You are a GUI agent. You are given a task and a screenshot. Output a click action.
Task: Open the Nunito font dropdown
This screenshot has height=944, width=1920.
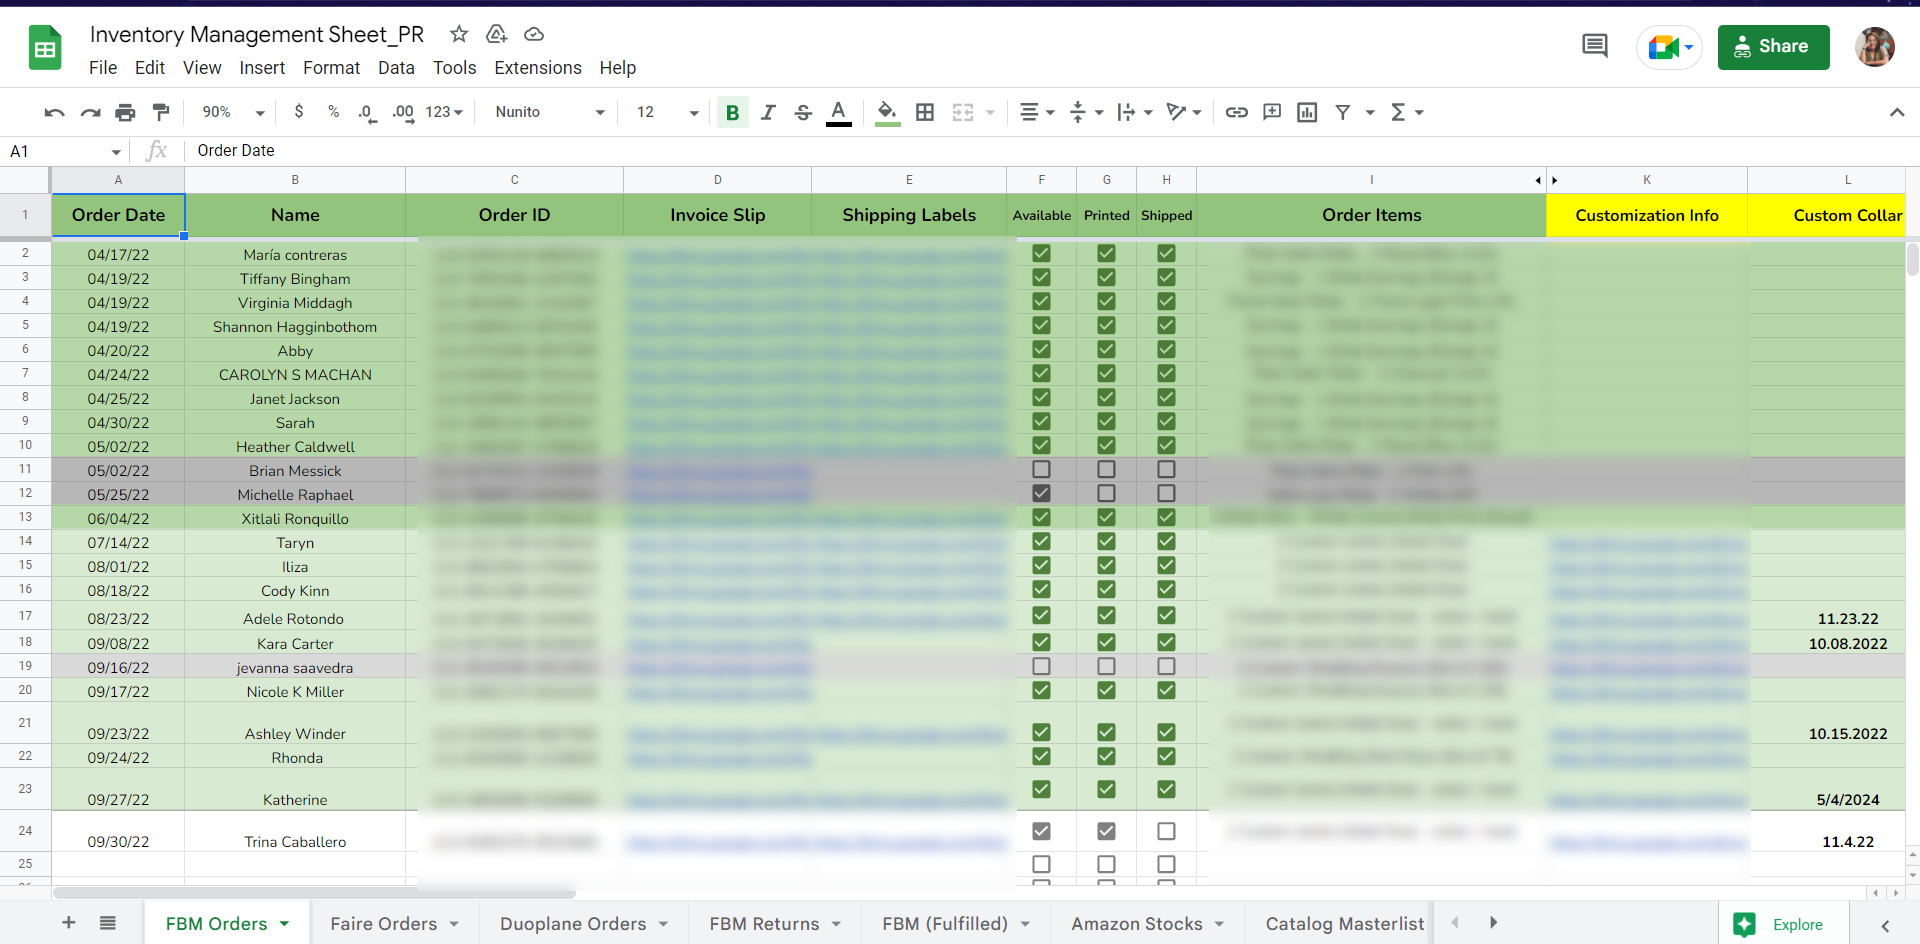point(550,112)
